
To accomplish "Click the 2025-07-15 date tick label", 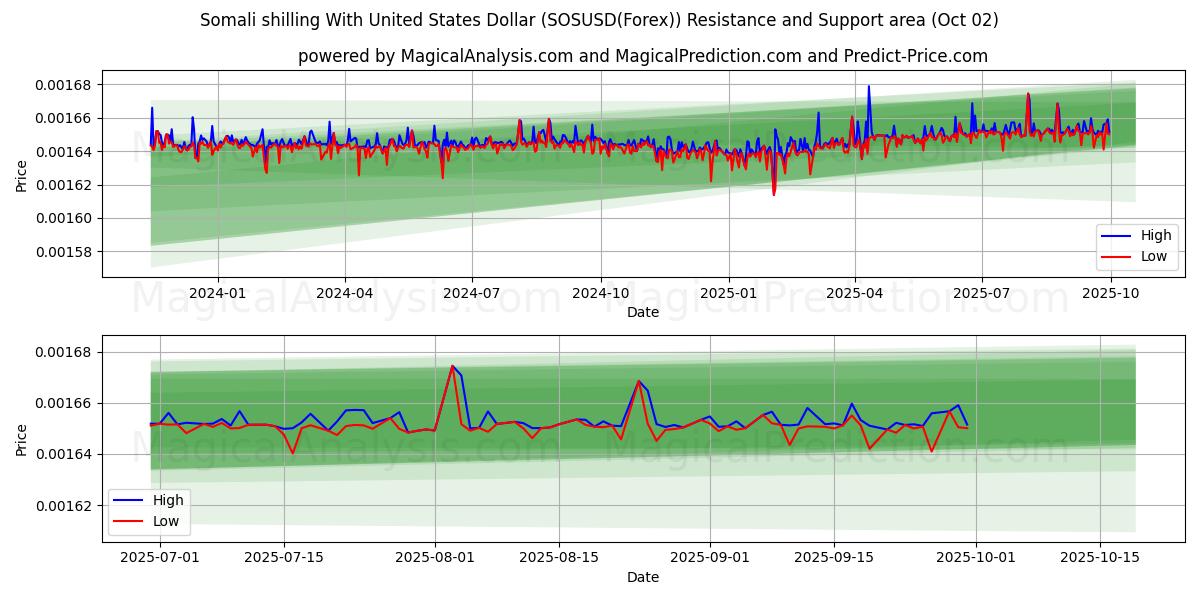I will [x=285, y=558].
